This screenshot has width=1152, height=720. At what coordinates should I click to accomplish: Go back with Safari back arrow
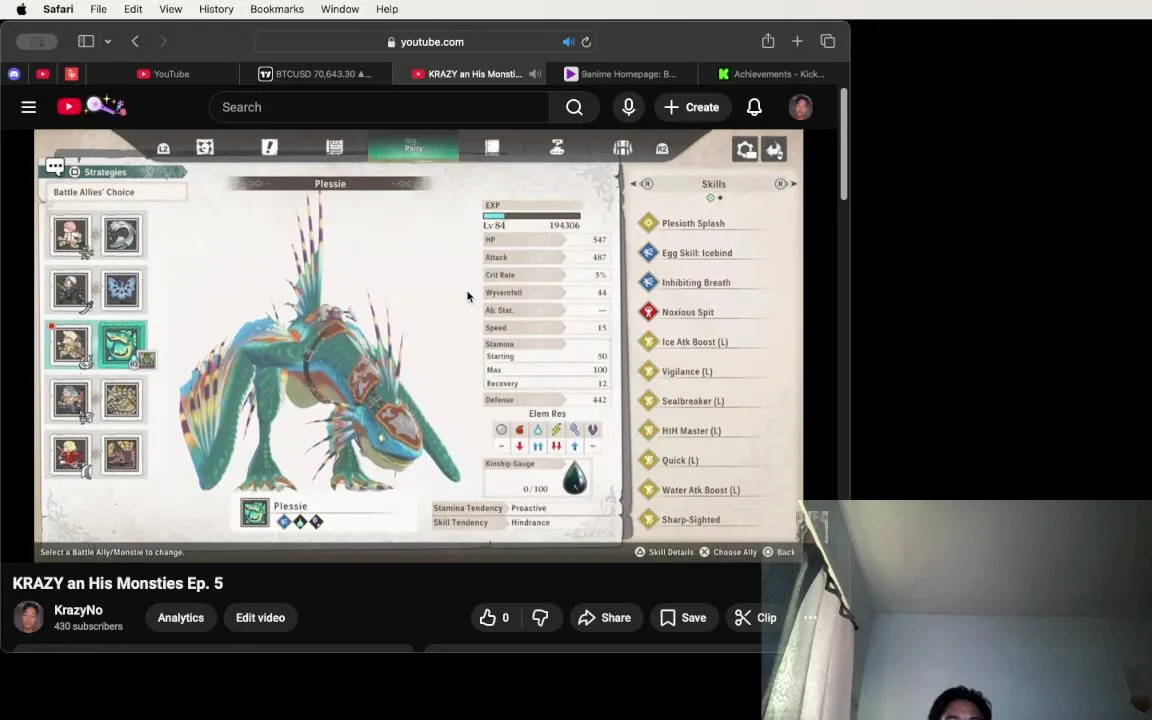135,41
